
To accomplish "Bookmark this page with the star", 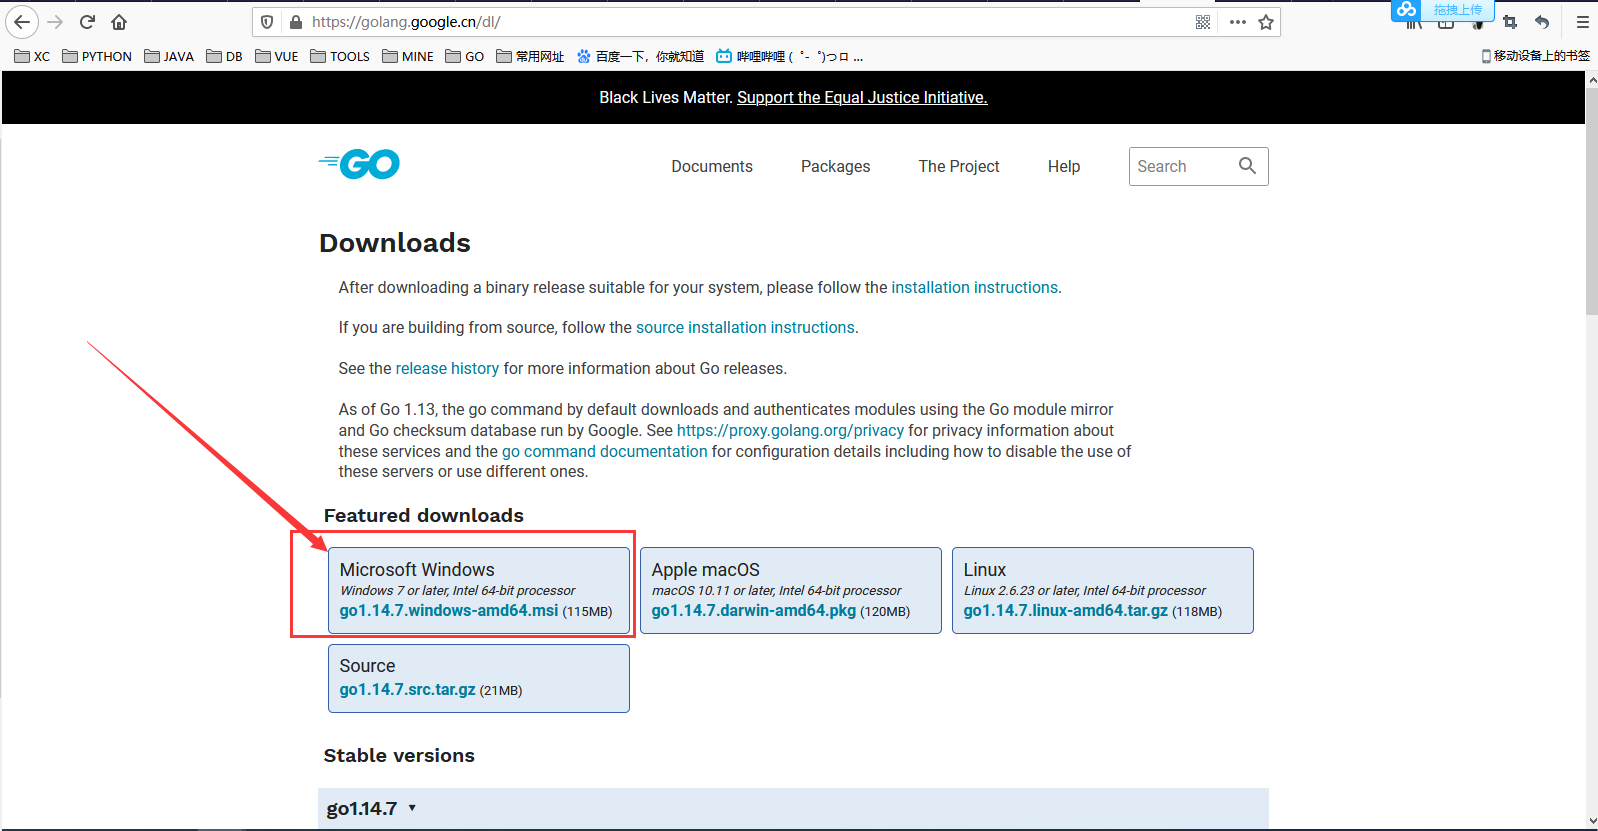I will click(1266, 22).
